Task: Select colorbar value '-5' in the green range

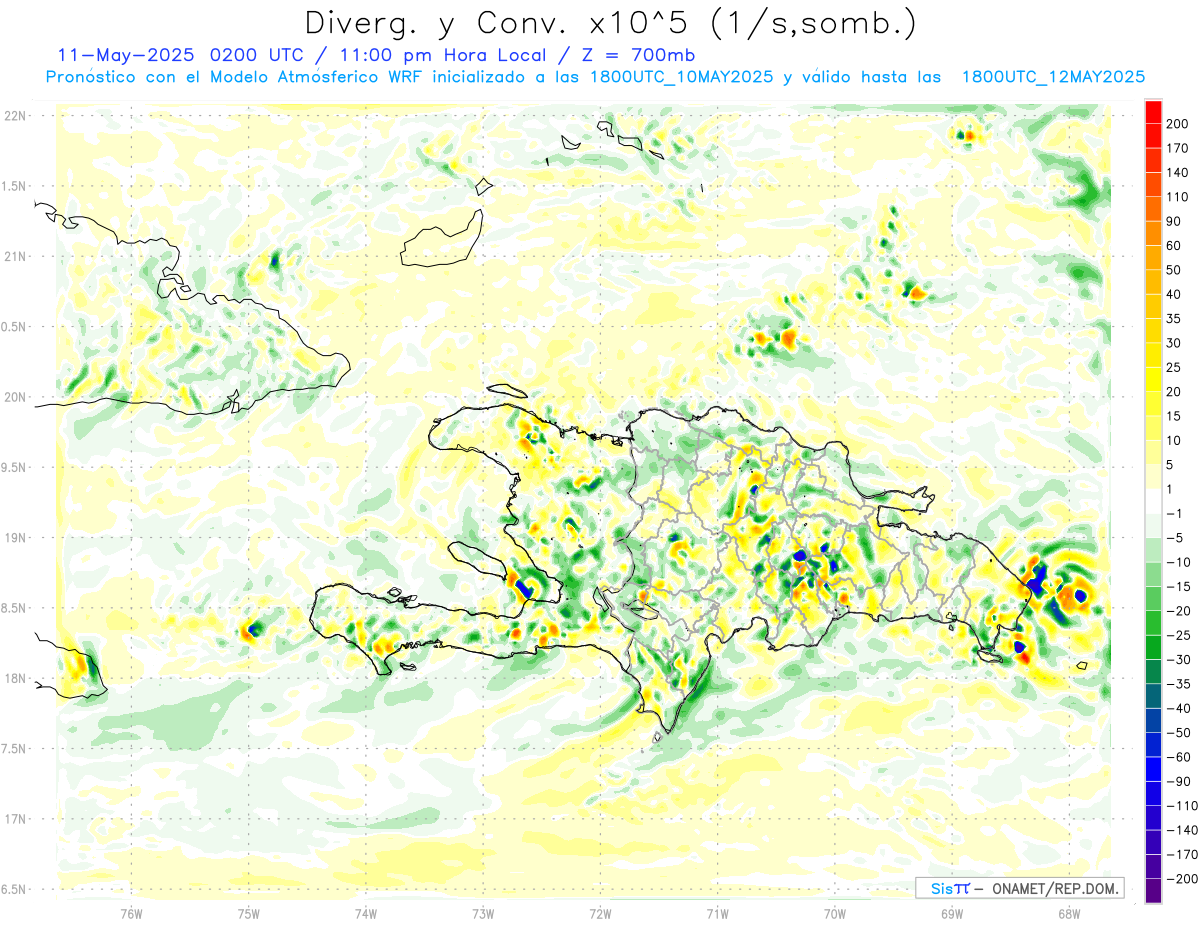Action: (1174, 538)
